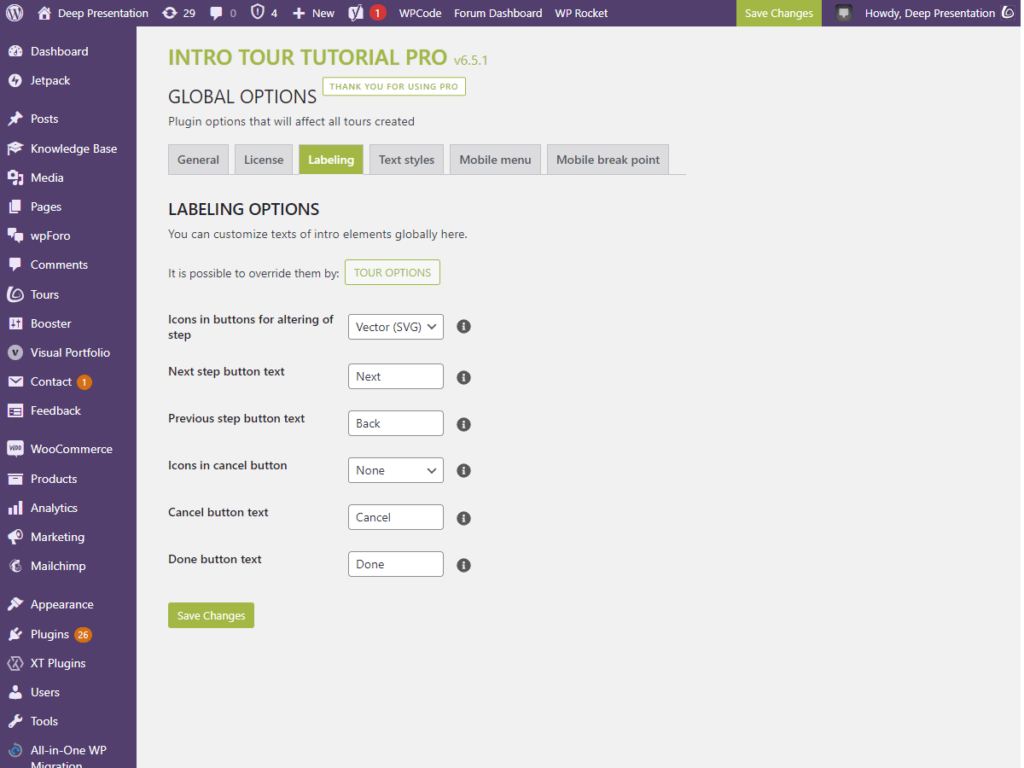Select the Labeling tab
The image size is (1024, 768).
[331, 159]
